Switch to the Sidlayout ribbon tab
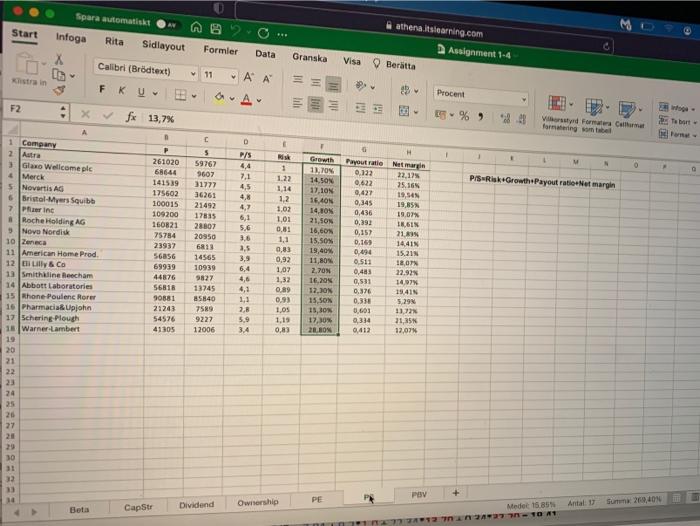 tap(163, 46)
